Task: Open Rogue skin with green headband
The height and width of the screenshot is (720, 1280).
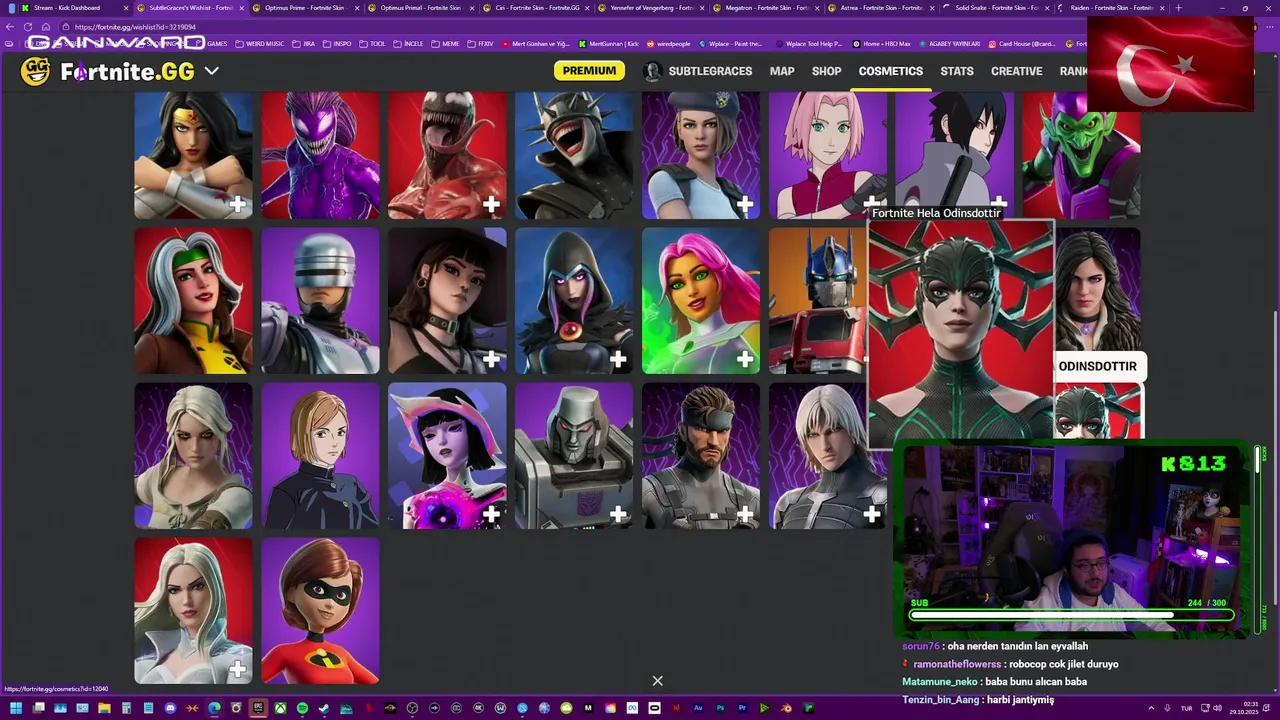Action: tap(193, 301)
